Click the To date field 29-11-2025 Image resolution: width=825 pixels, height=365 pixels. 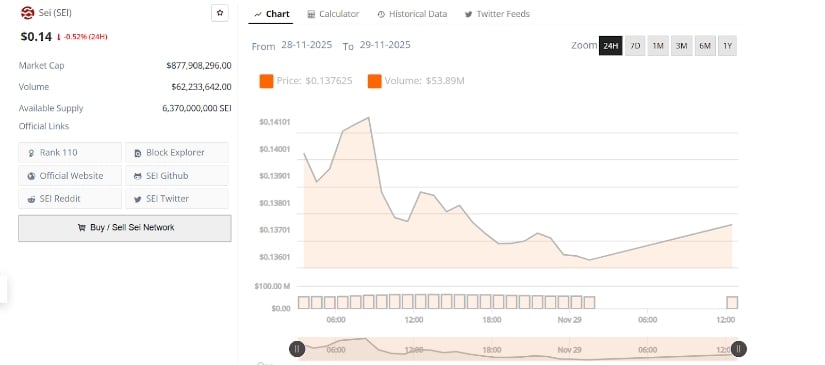click(x=385, y=45)
